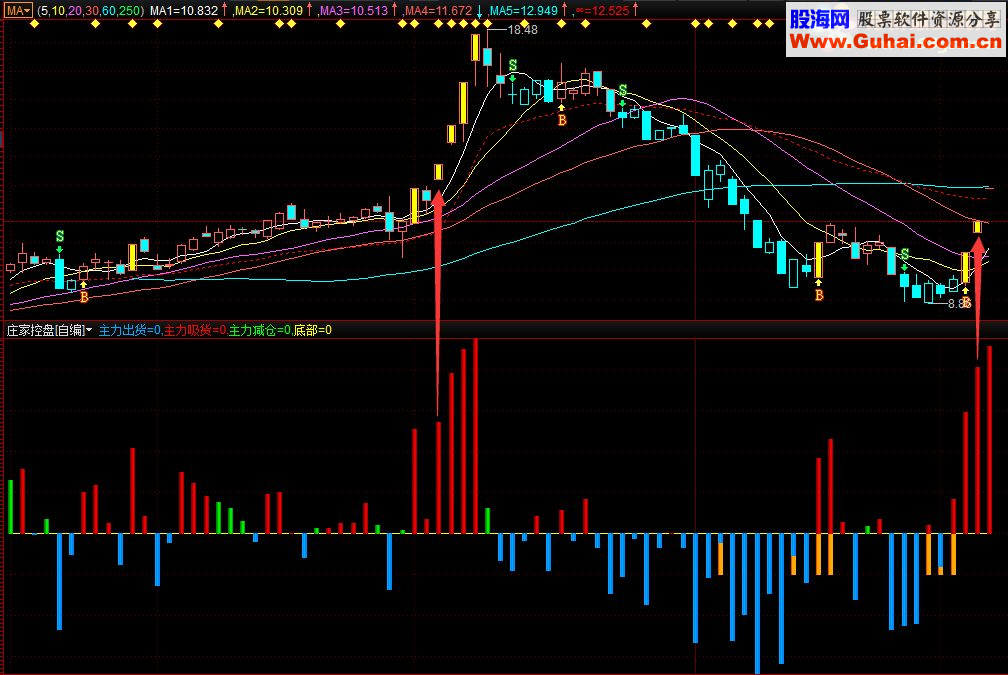Image resolution: width=1008 pixels, height=675 pixels.
Task: Click the 底部=0 indicator label
Action: pyautogui.click(x=313, y=330)
